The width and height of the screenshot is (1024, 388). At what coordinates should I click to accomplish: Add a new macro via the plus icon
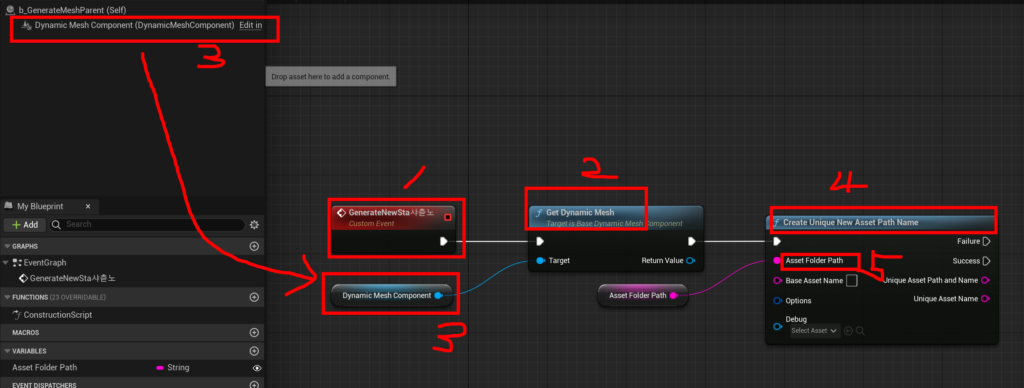click(255, 332)
